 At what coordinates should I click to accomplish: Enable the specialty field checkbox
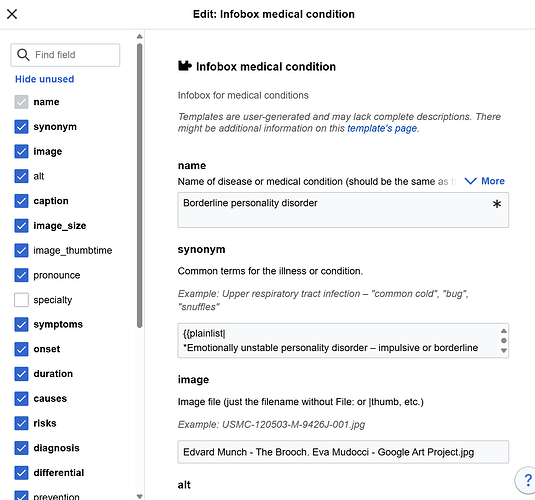click(21, 300)
